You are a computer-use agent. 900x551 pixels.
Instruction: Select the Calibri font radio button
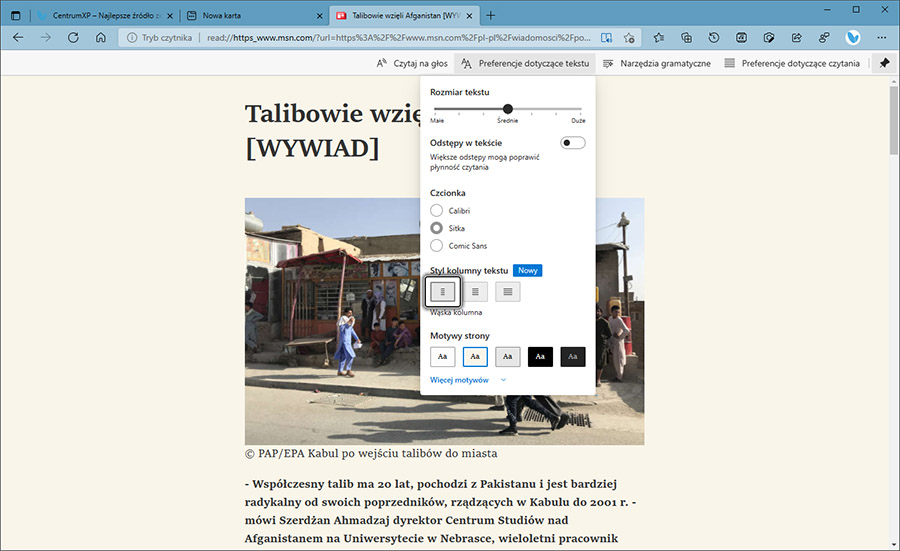click(436, 211)
